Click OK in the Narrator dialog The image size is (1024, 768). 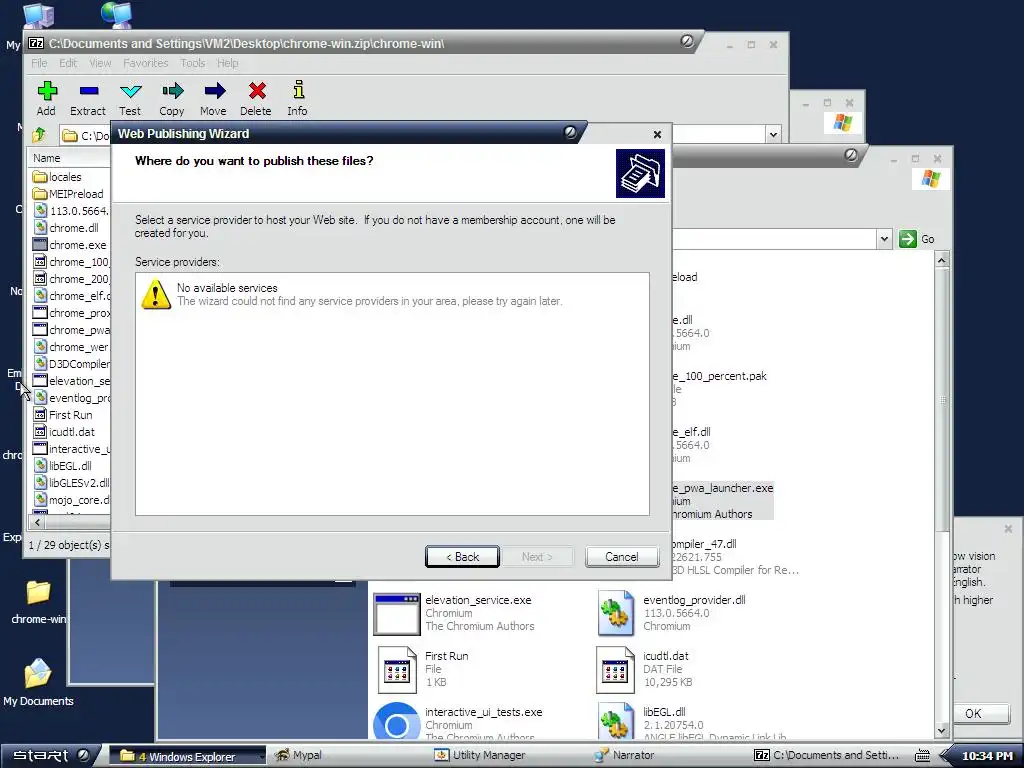click(x=973, y=713)
